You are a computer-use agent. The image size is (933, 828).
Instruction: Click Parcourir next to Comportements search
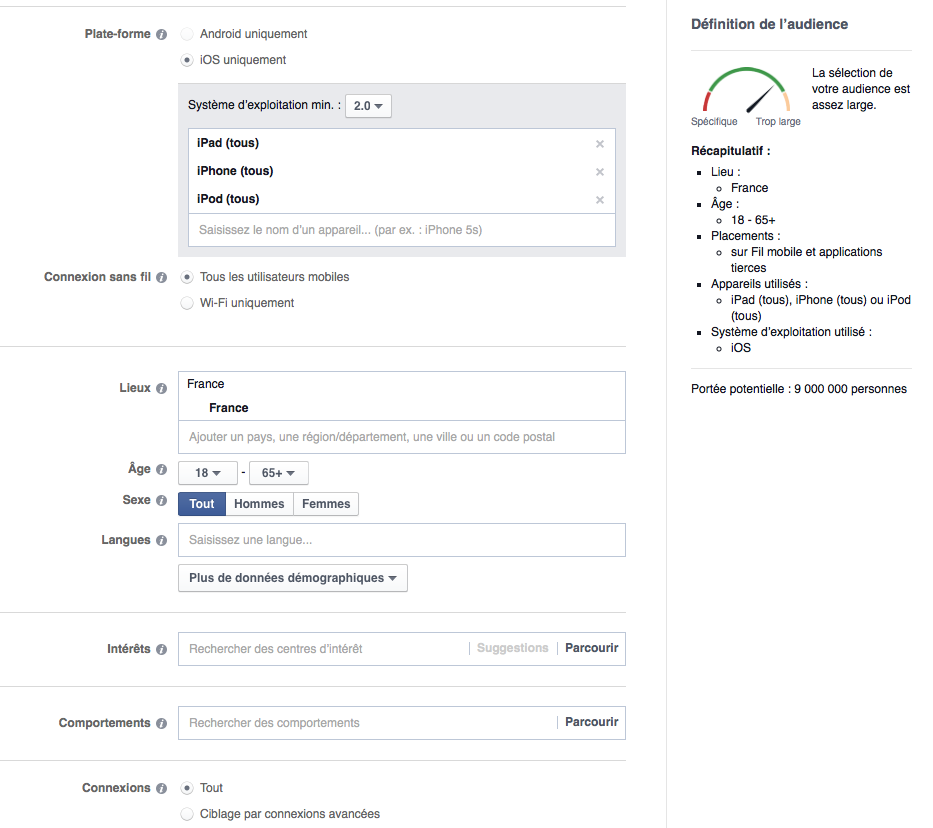coord(591,722)
